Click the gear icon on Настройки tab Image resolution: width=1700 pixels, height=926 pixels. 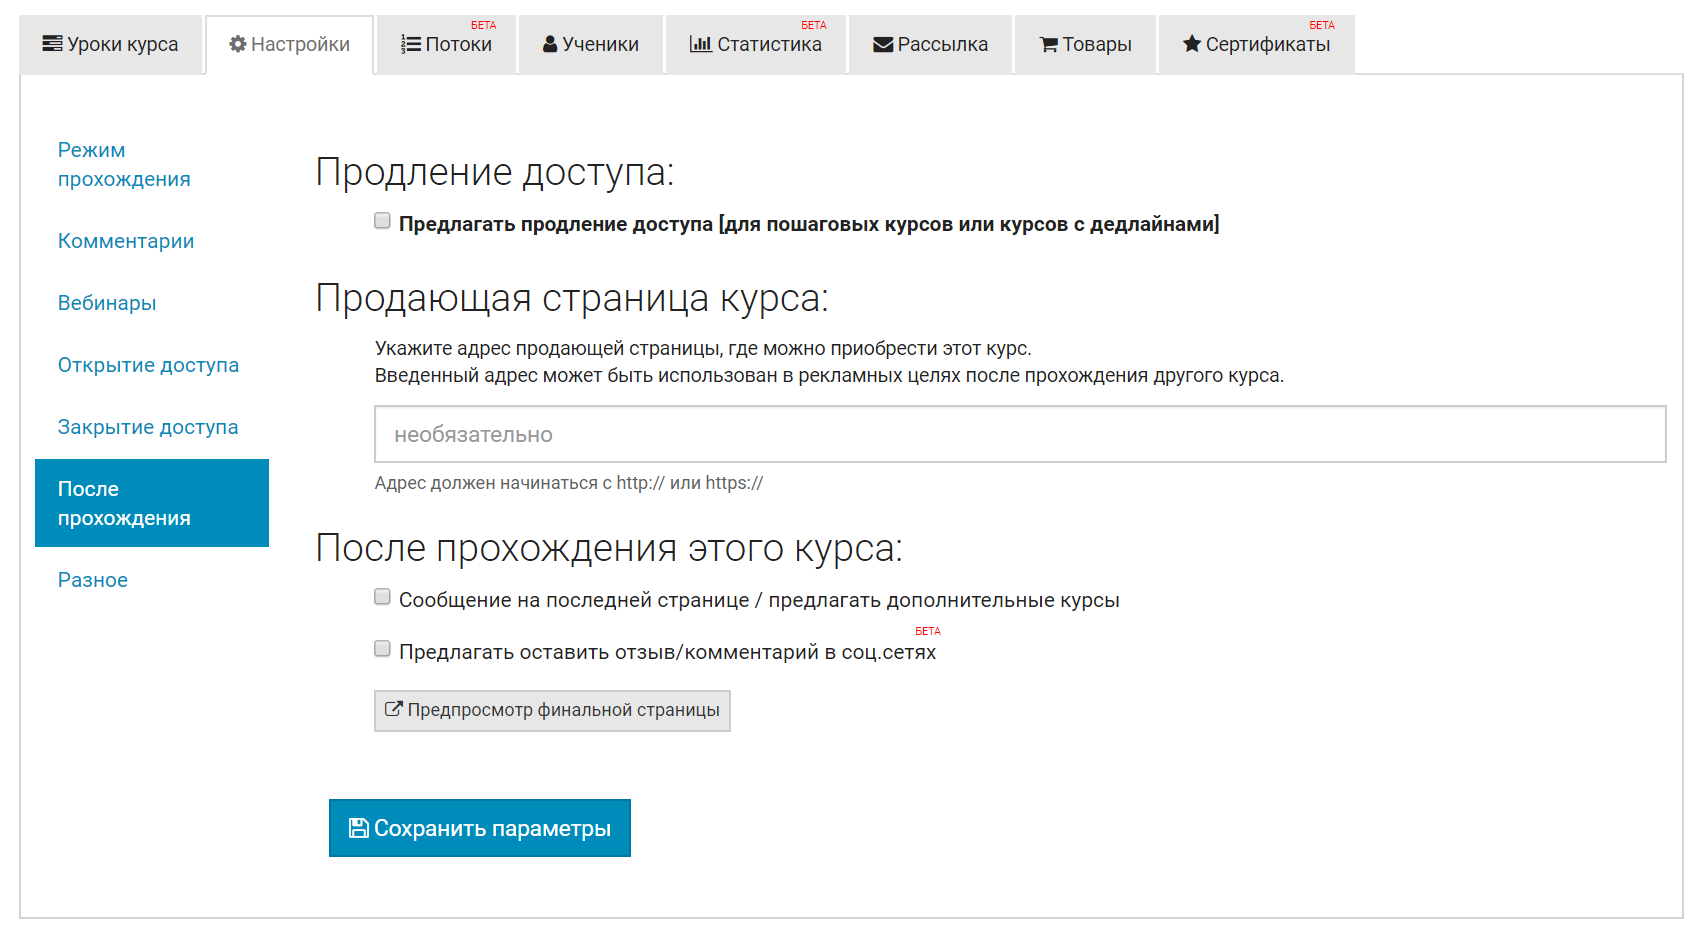pos(238,44)
